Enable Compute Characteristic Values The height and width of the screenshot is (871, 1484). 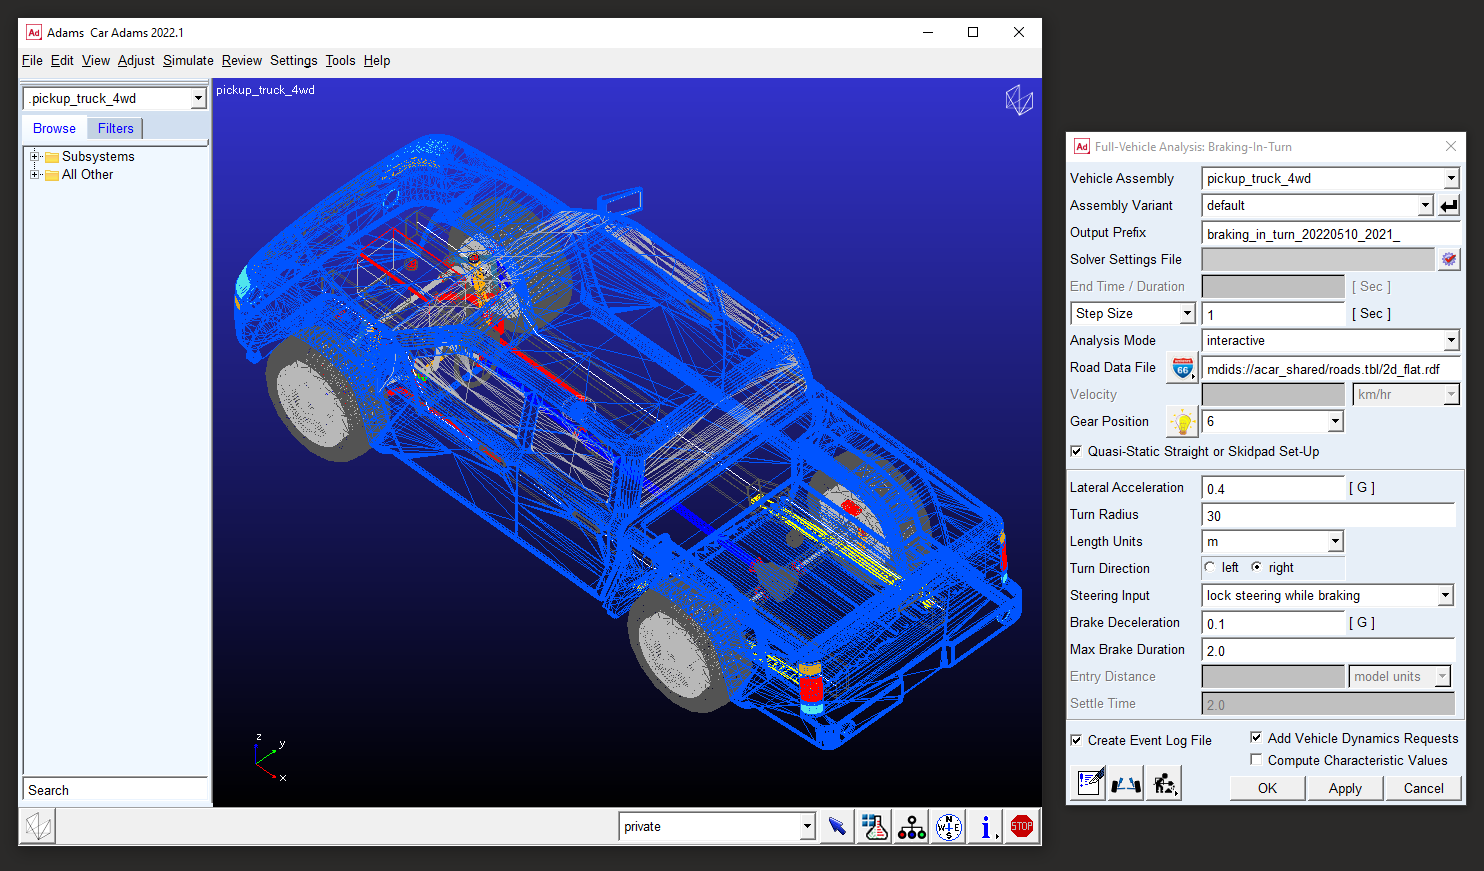pos(1256,760)
